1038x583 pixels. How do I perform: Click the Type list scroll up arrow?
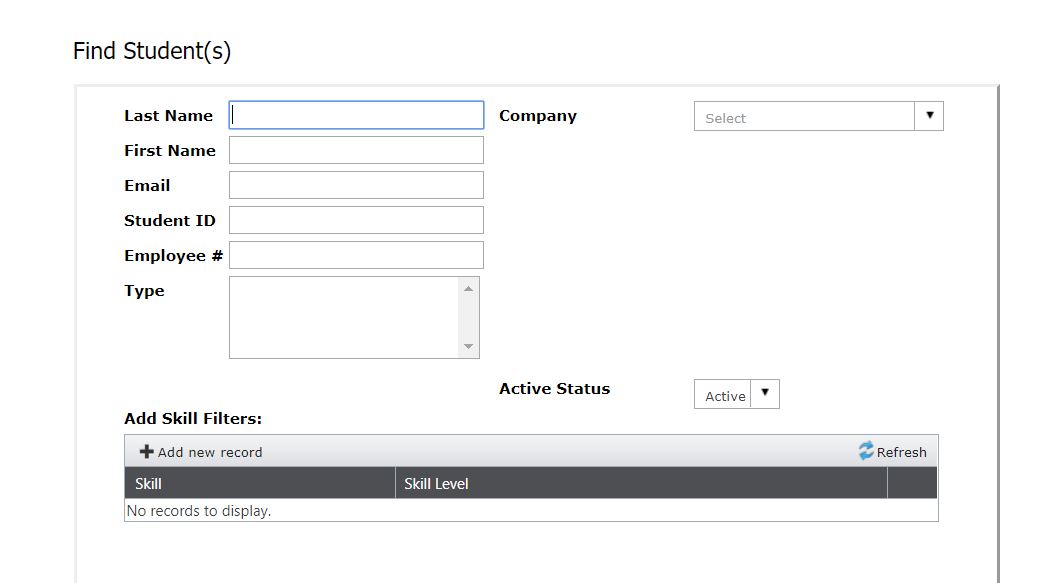[469, 289]
